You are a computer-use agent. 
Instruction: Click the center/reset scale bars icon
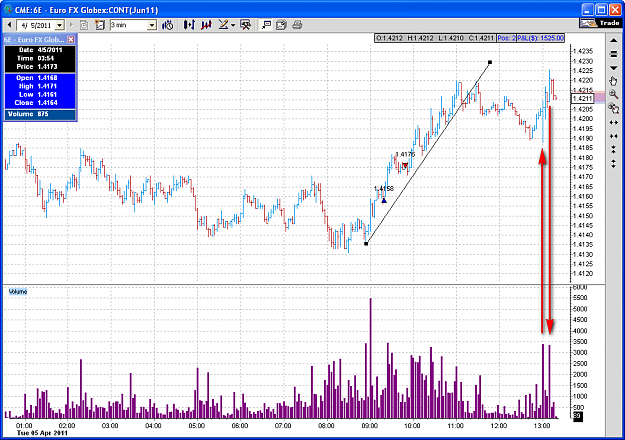614,54
